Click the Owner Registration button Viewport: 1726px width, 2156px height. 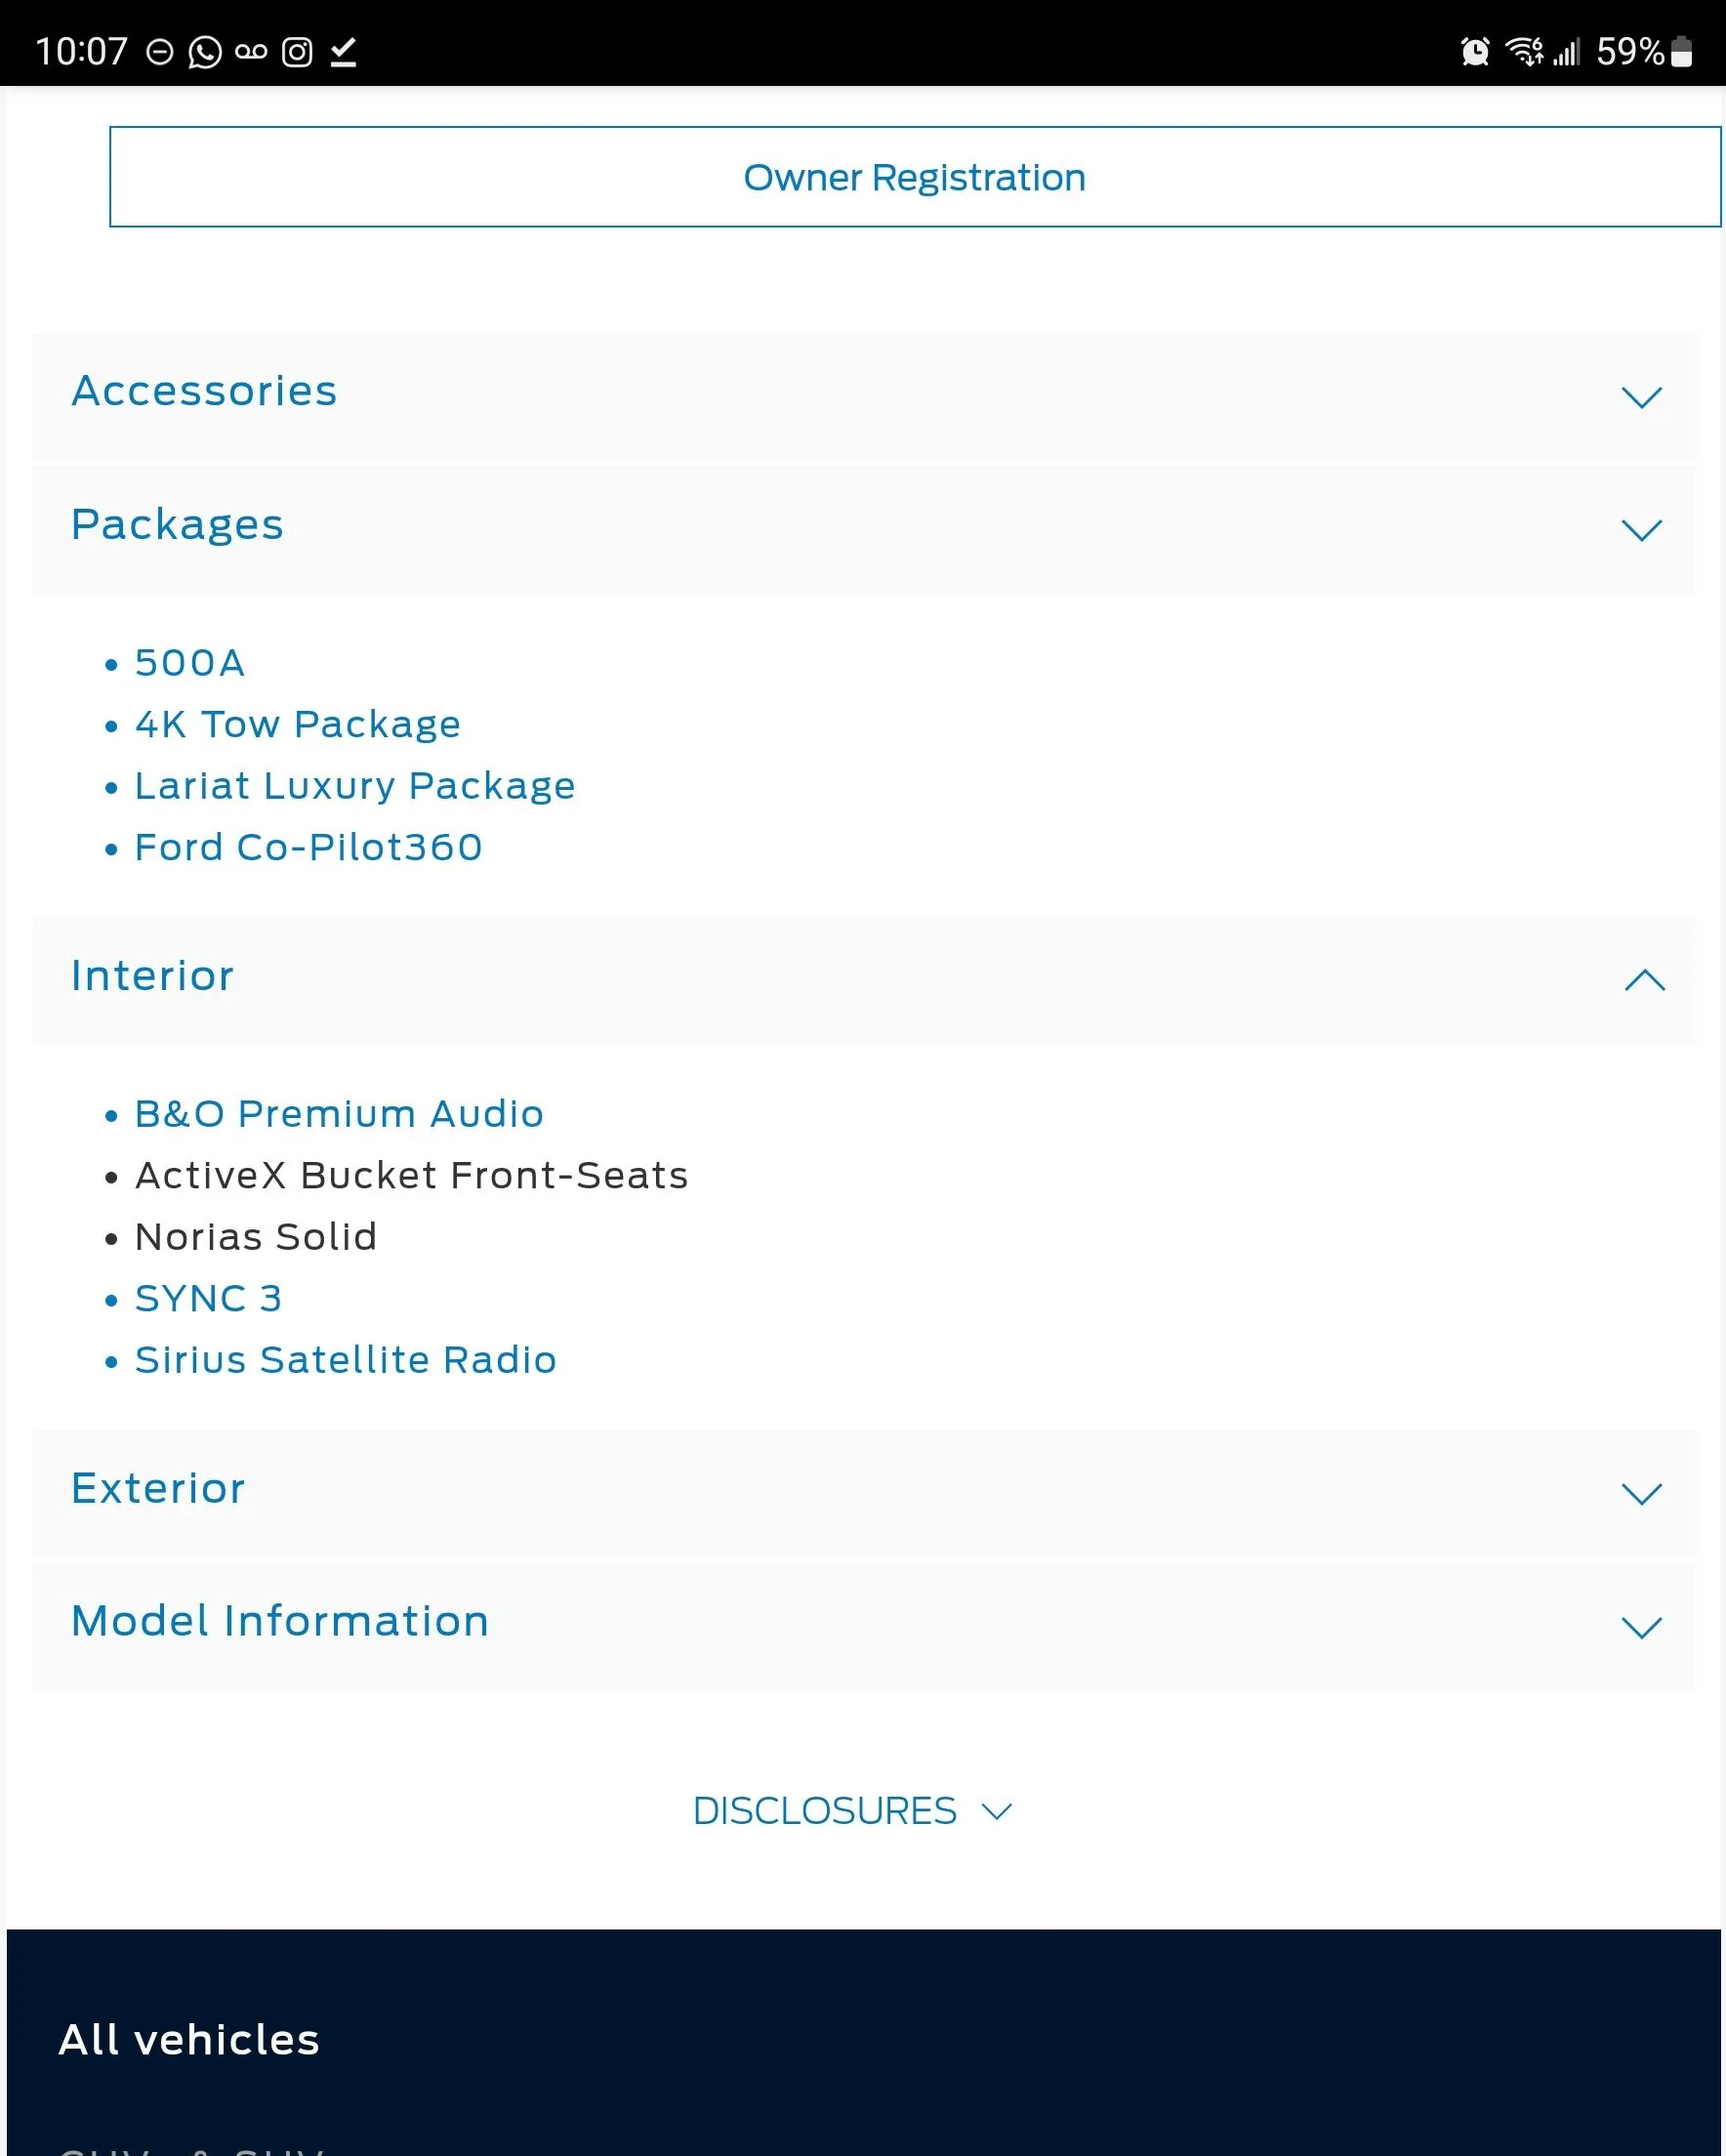click(914, 177)
